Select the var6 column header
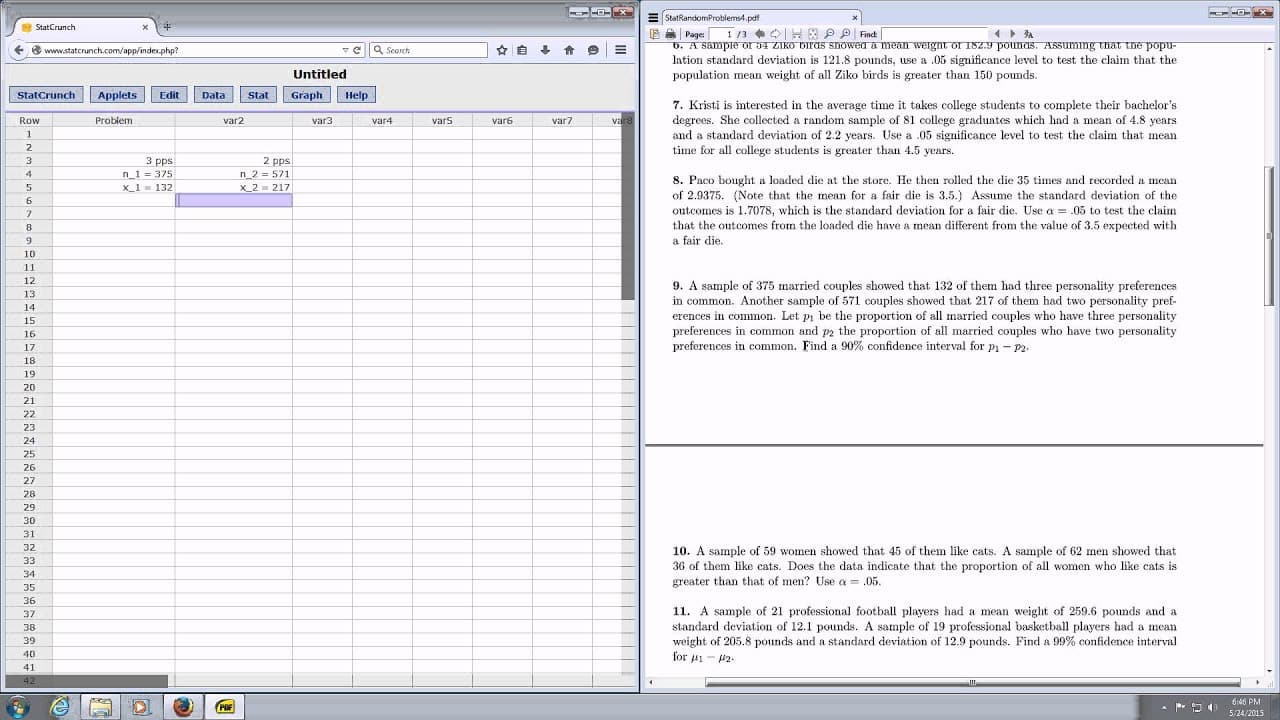This screenshot has width=1280, height=720. click(502, 120)
